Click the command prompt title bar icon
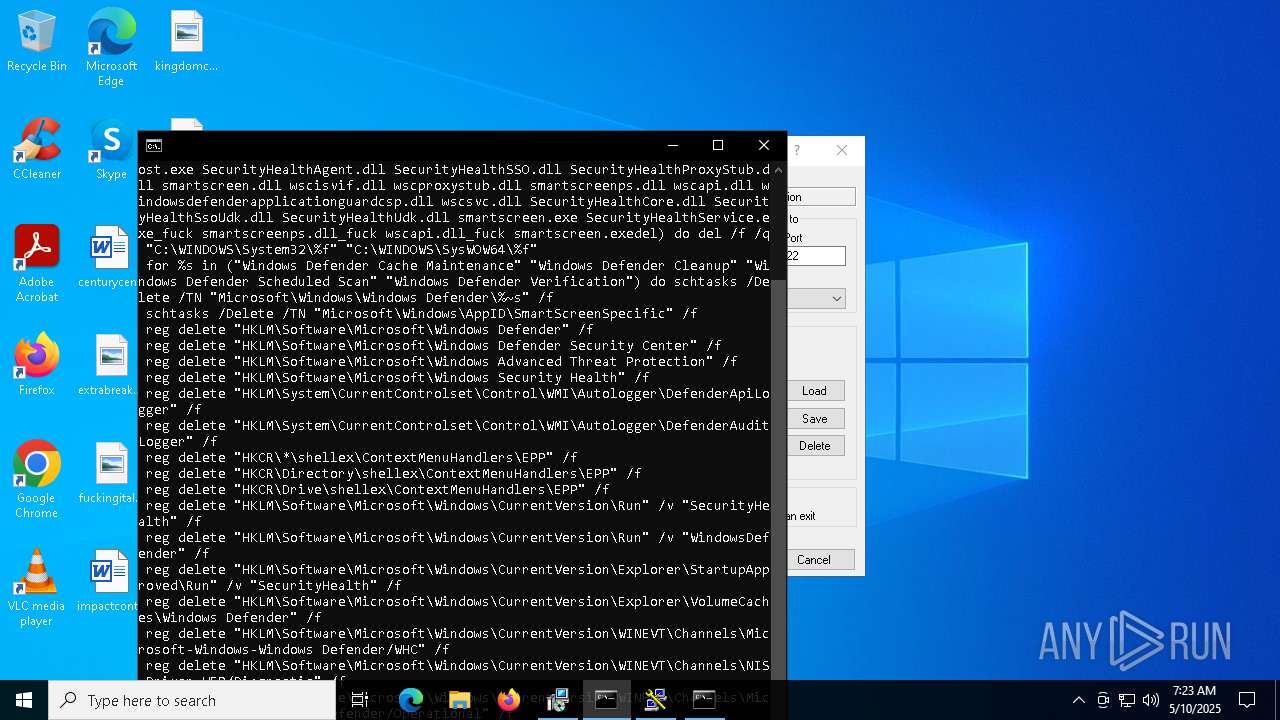Viewport: 1280px width, 720px height. tap(153, 146)
